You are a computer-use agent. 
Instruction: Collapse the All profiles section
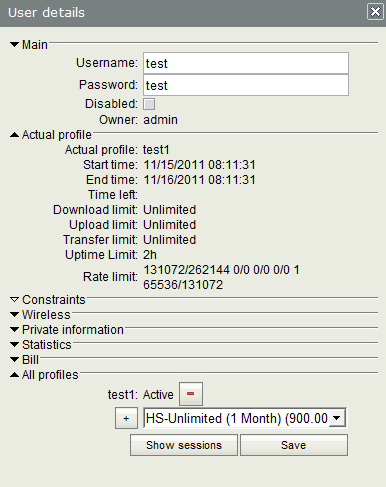[14, 375]
